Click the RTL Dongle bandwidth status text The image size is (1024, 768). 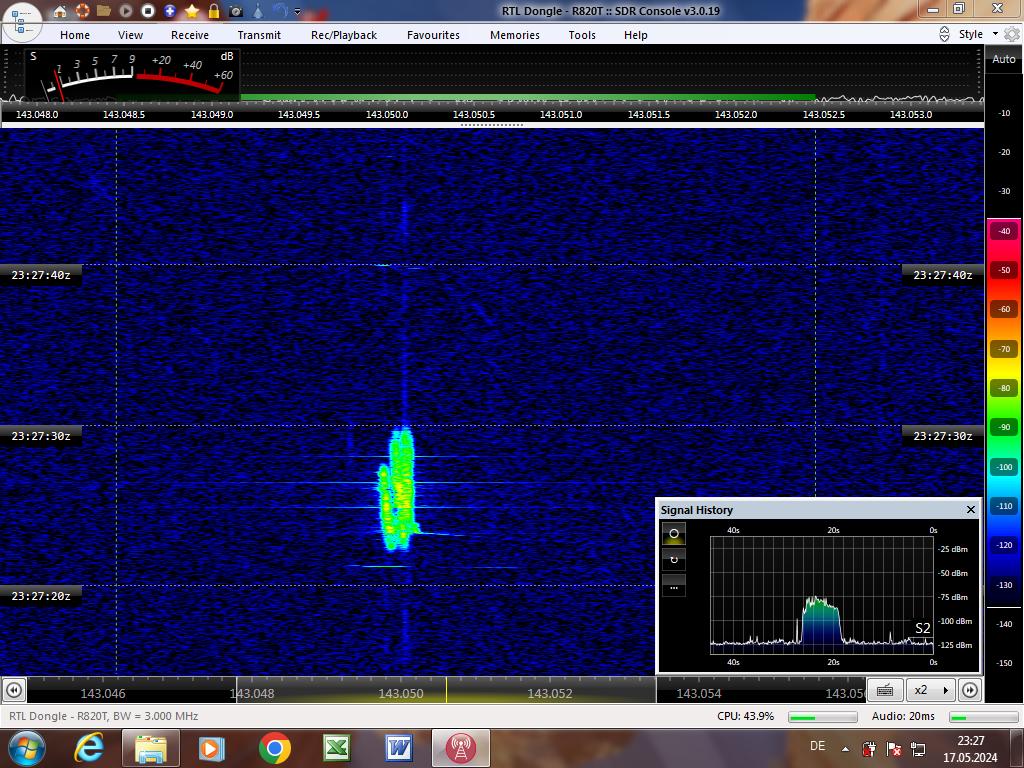(104, 716)
